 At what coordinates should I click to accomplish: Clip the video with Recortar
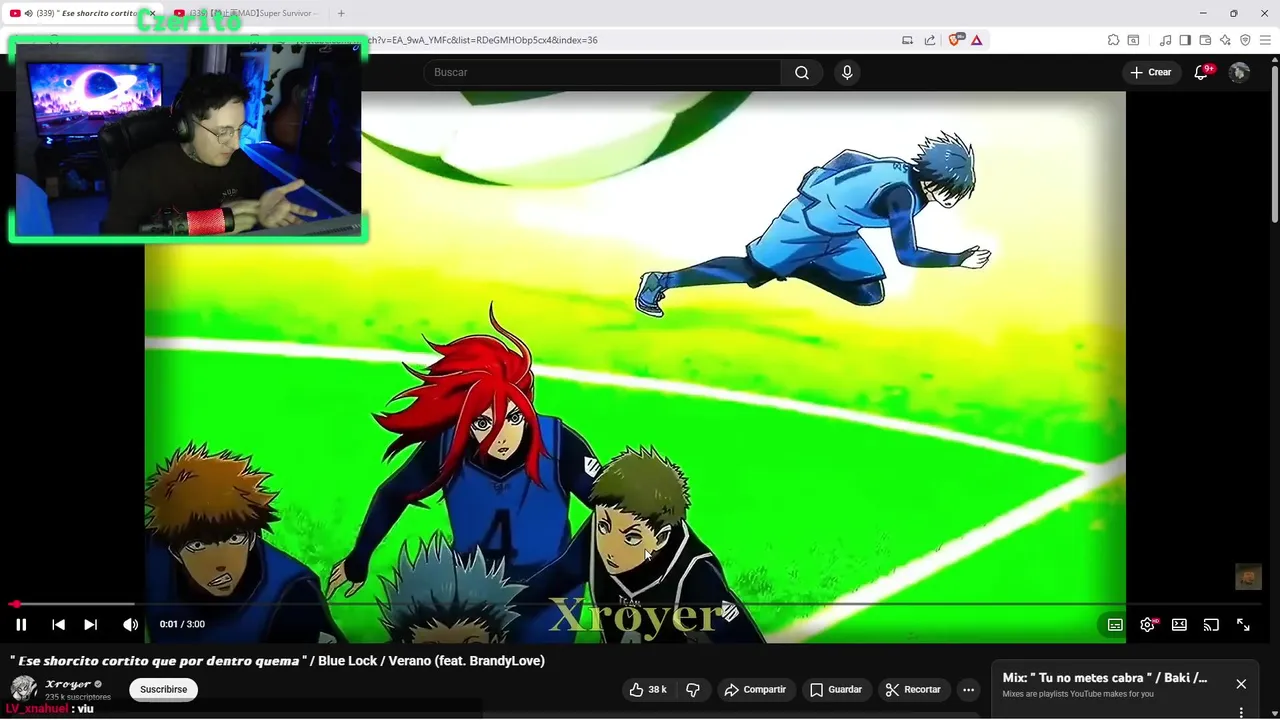click(914, 689)
